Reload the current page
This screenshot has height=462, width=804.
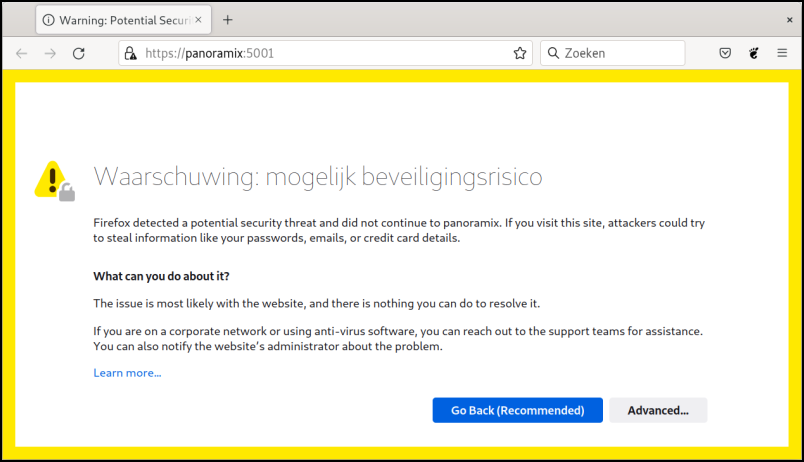(78, 53)
